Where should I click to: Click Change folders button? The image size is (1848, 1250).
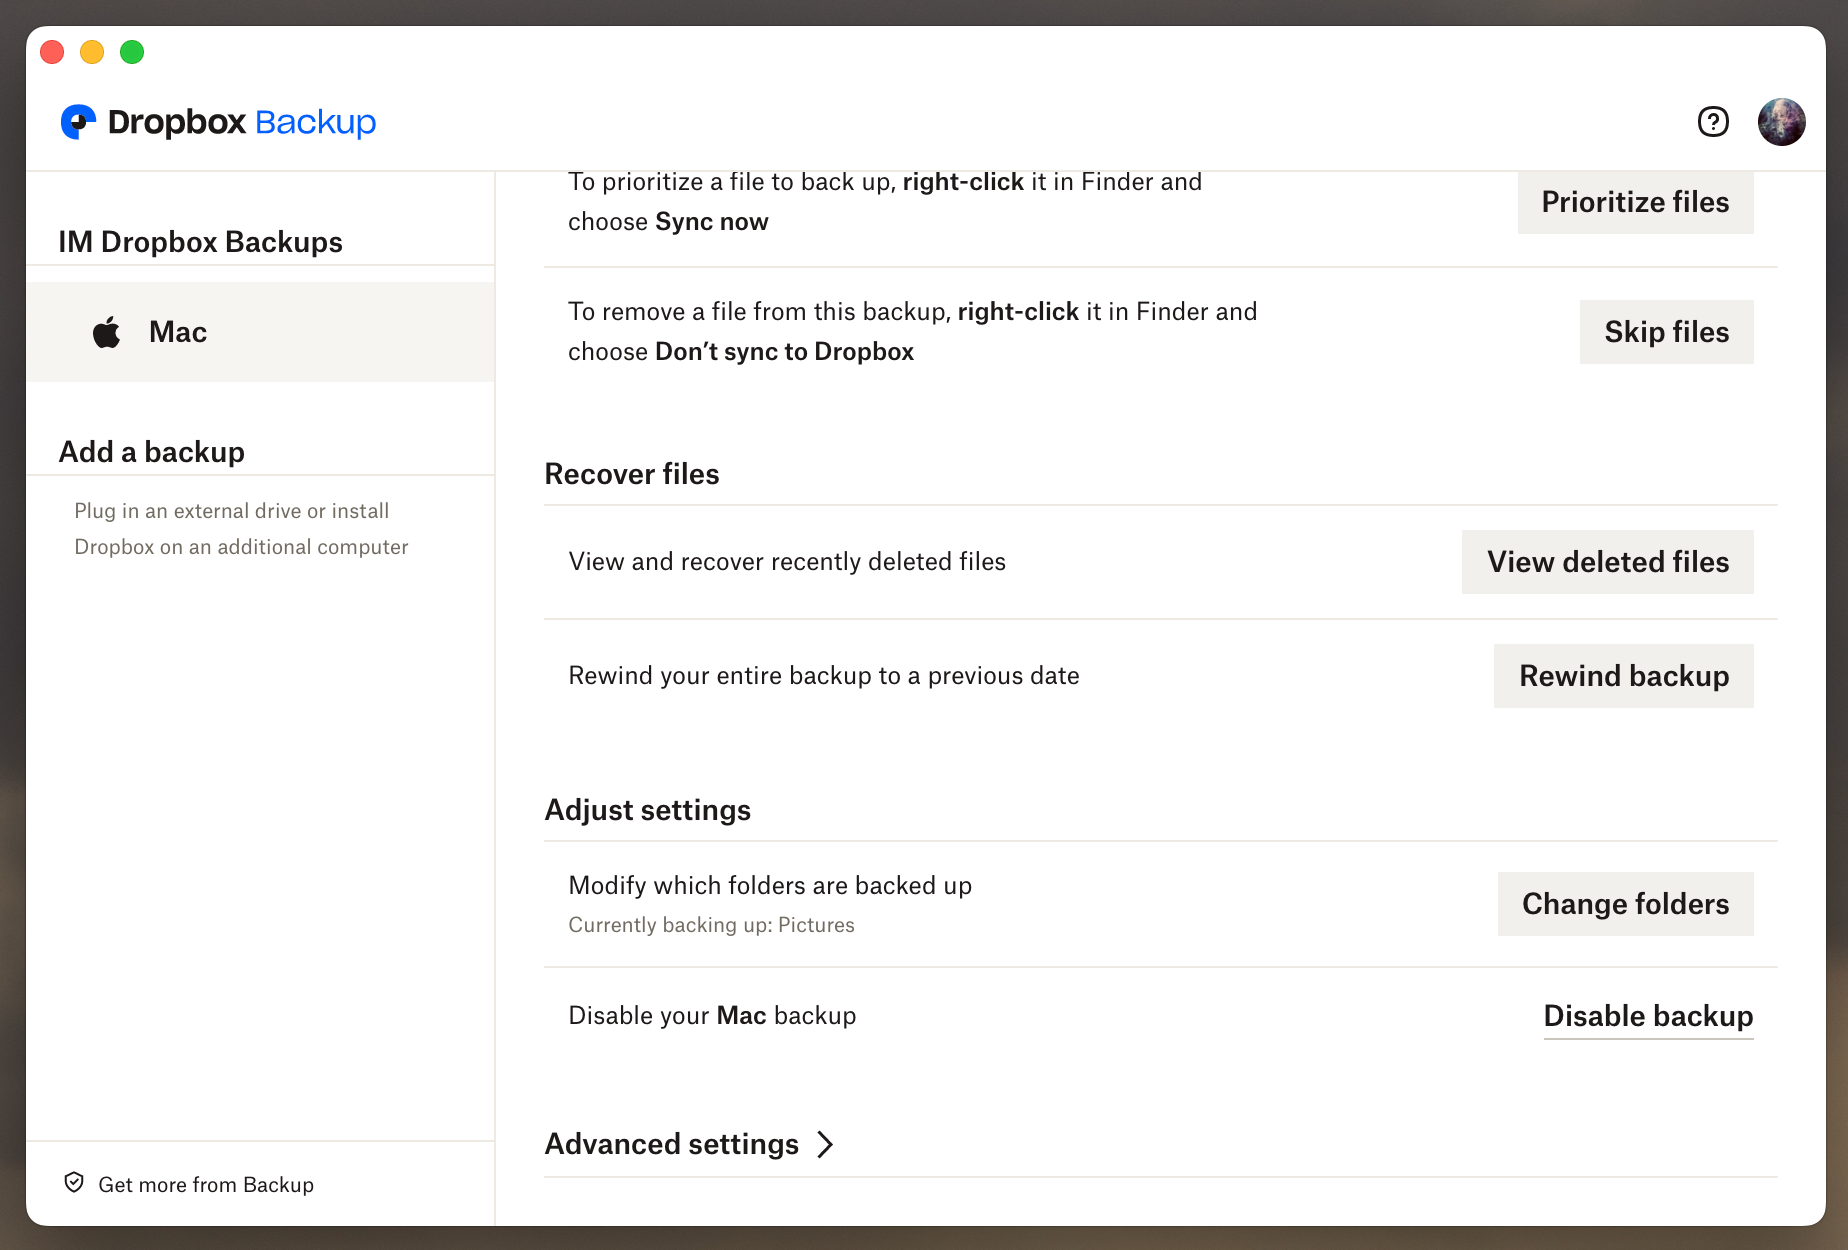click(x=1625, y=904)
